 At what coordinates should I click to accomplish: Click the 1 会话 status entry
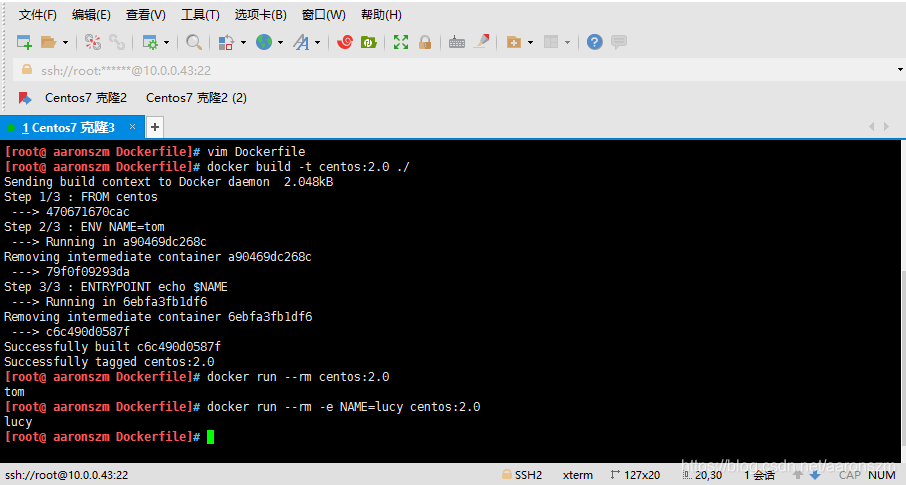click(759, 475)
